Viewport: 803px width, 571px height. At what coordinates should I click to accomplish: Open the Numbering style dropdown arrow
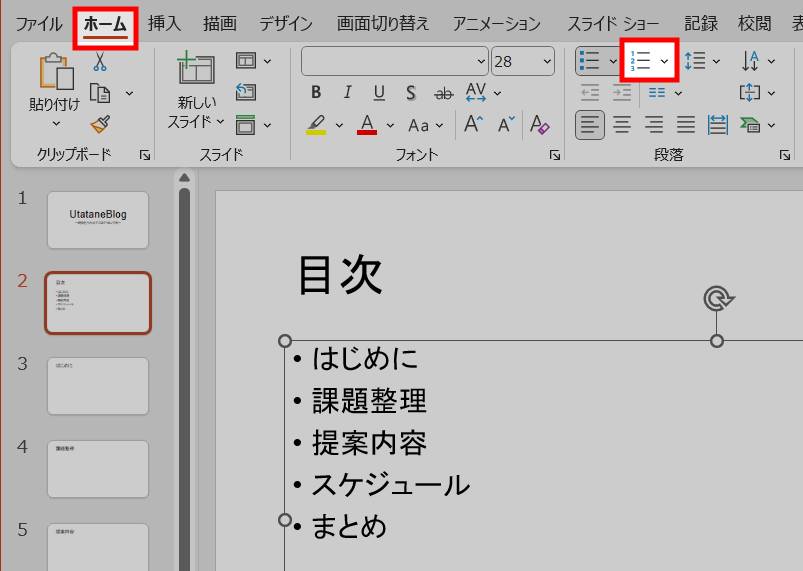coord(664,61)
